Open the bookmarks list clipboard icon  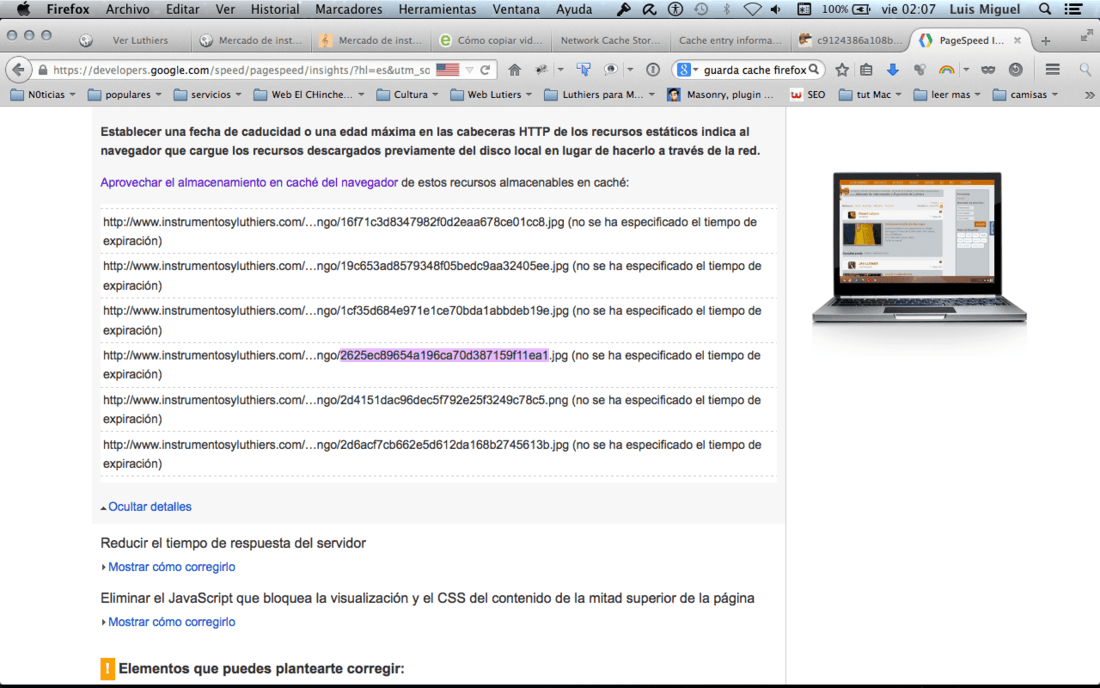point(866,69)
